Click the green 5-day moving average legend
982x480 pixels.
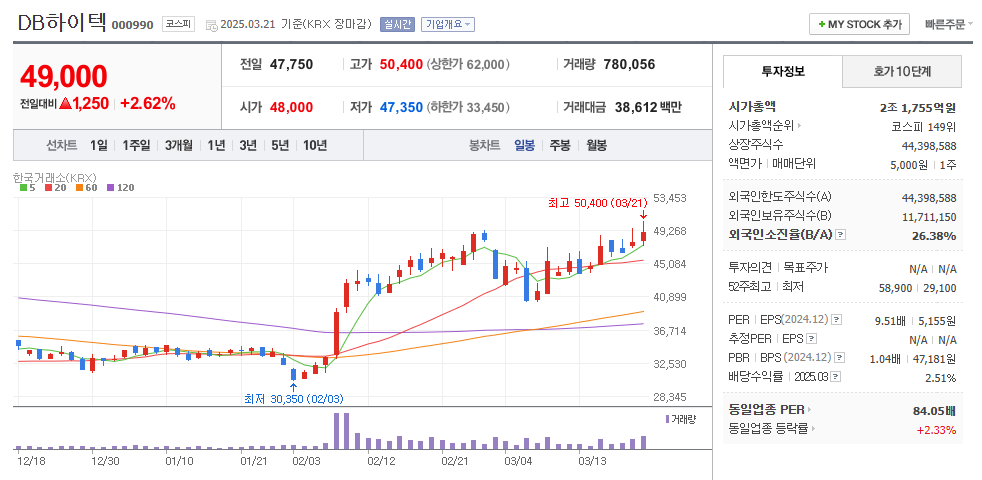[26, 187]
